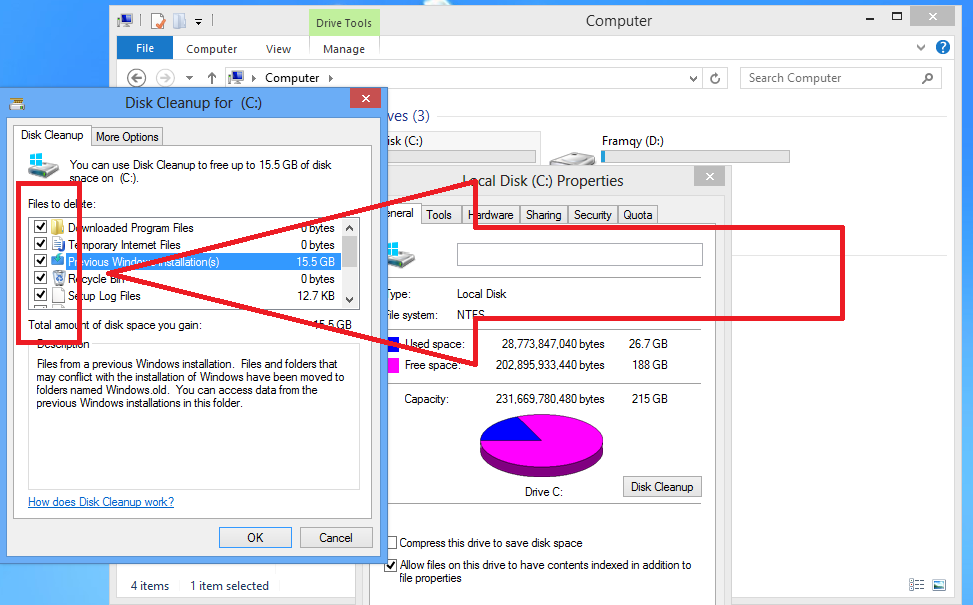Open the address bar history dropdown
The height and width of the screenshot is (605, 973).
(x=693, y=78)
